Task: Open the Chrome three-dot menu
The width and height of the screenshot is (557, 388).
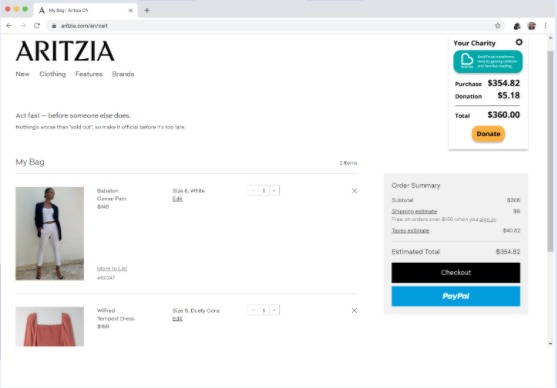Action: point(545,26)
